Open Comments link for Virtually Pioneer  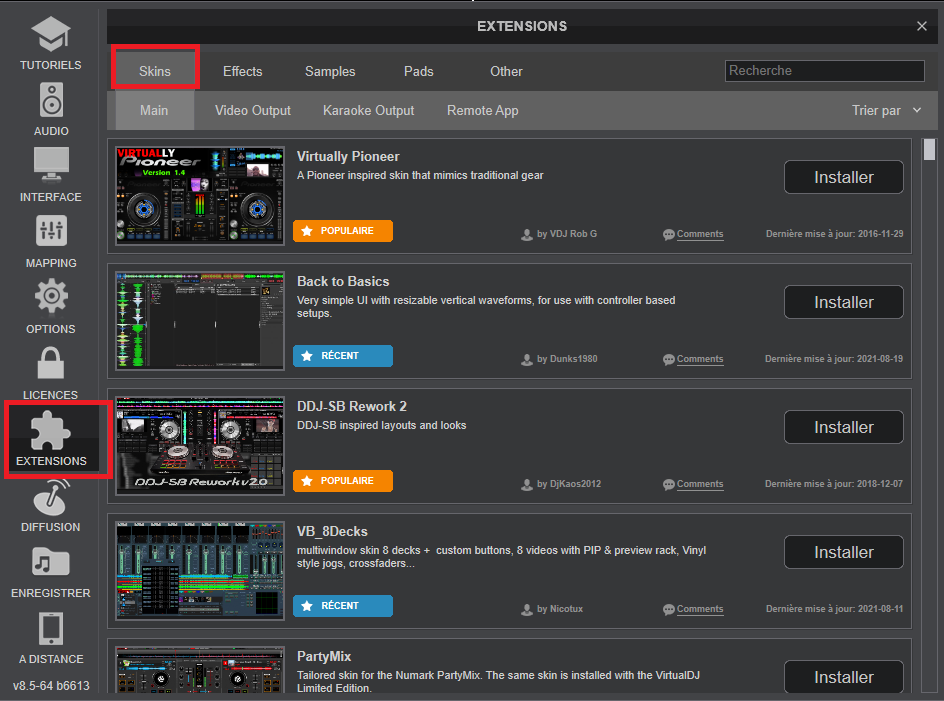(x=700, y=234)
